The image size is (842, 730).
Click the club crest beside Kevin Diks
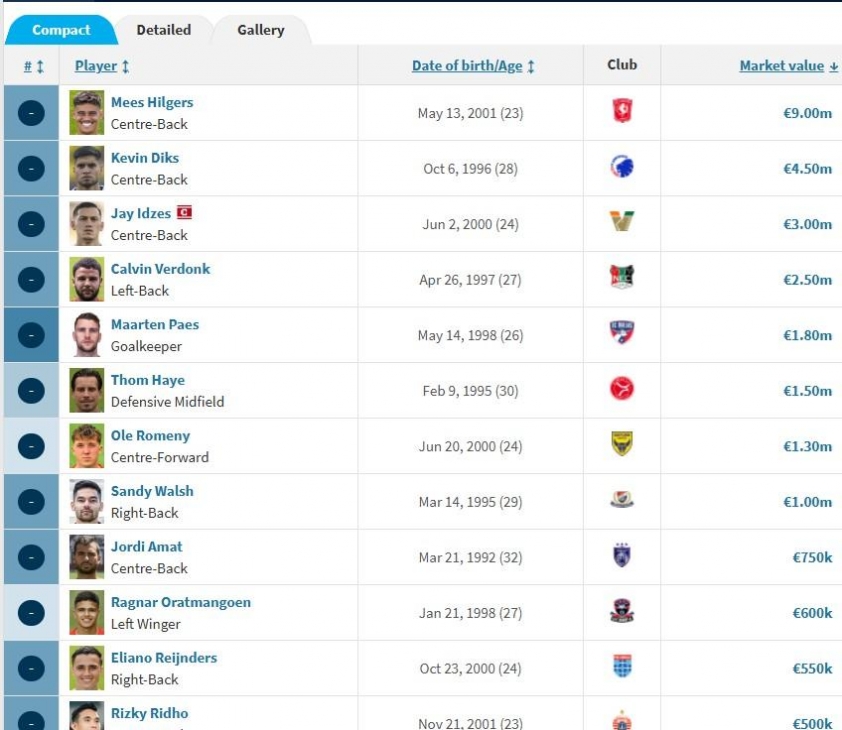(622, 167)
